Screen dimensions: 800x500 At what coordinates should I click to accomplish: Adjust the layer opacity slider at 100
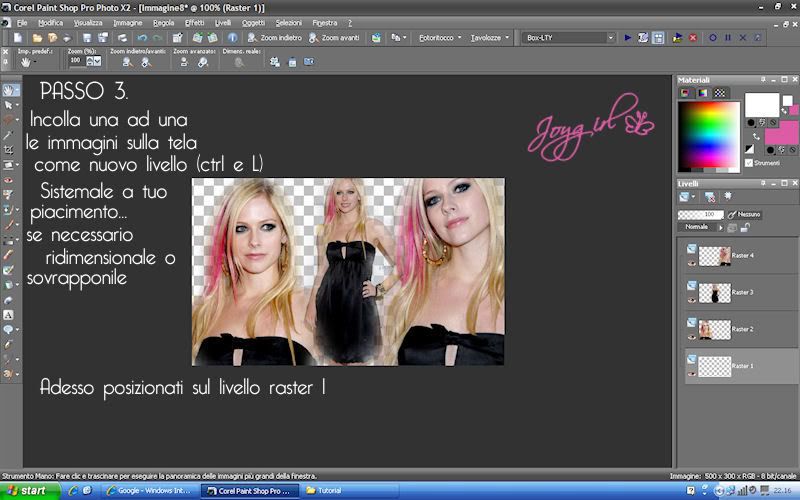coord(701,215)
